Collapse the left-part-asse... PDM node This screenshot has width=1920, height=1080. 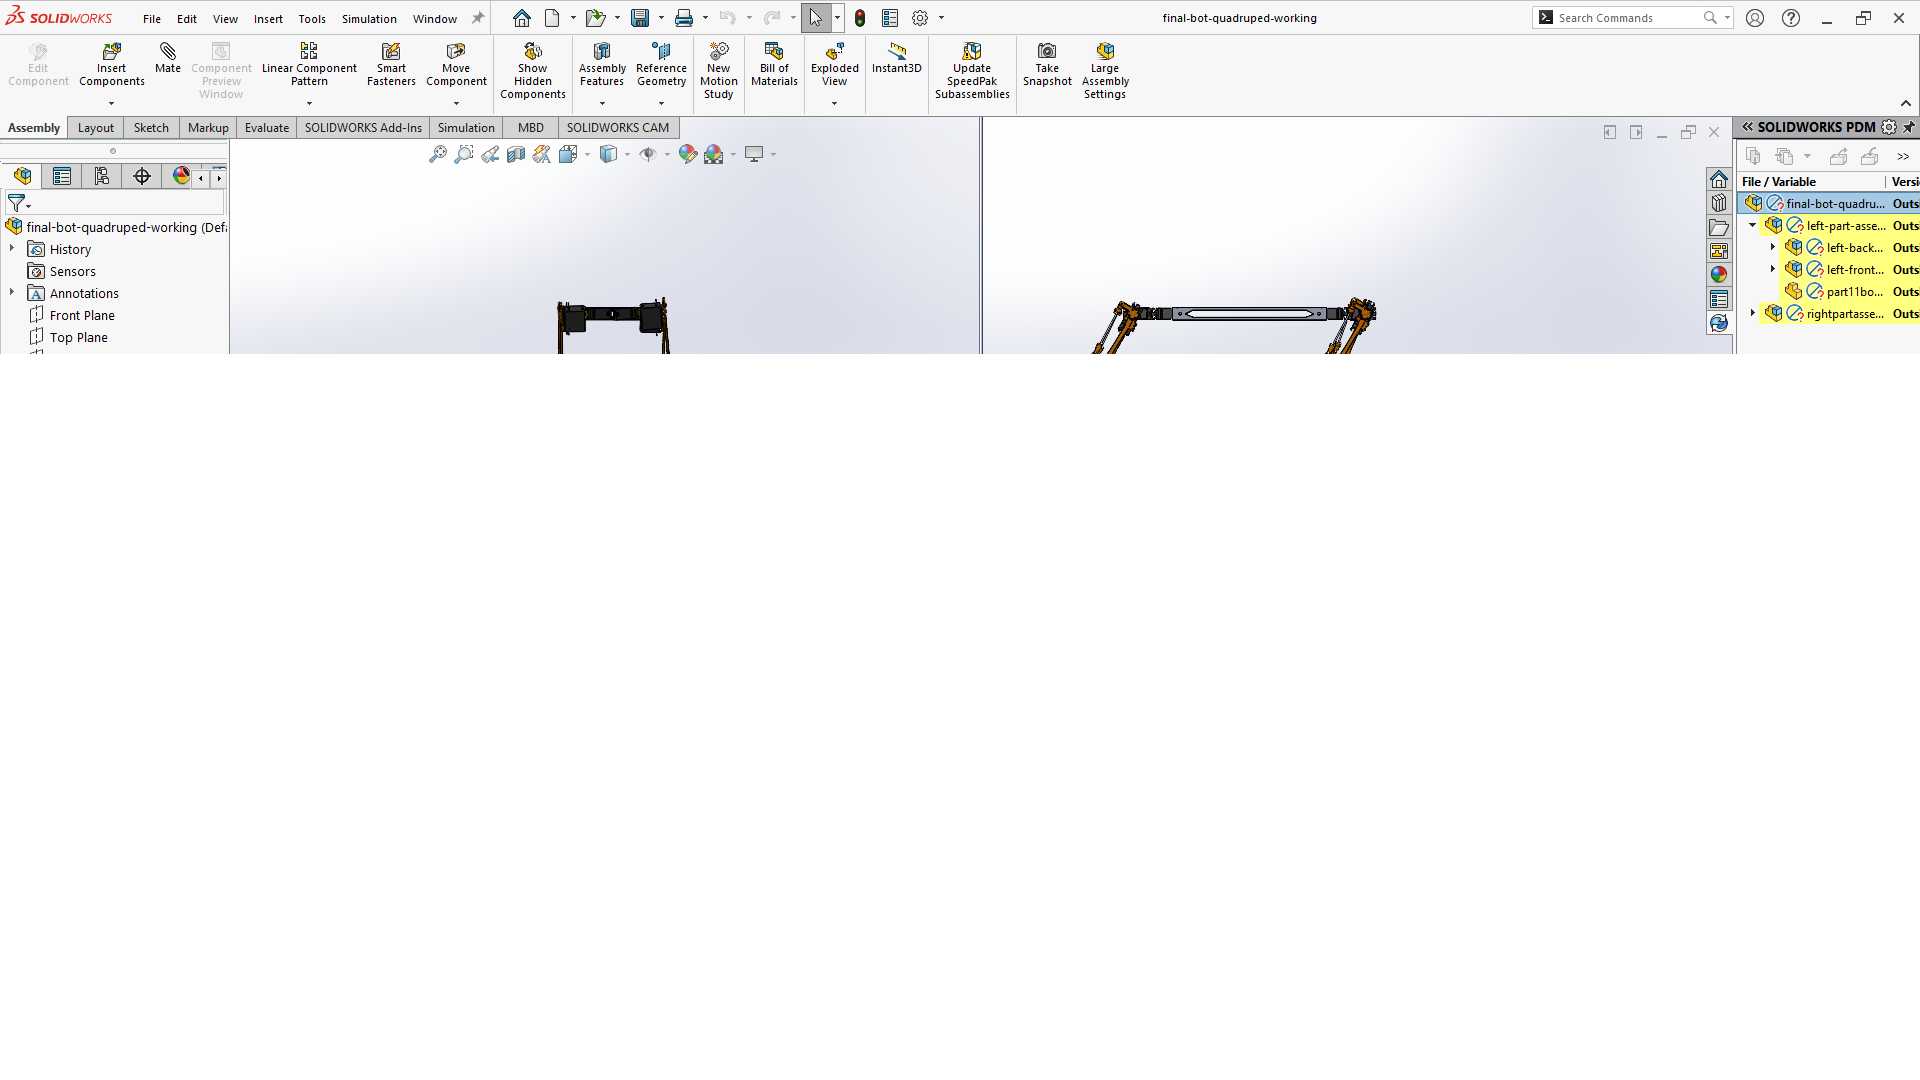pos(1752,225)
